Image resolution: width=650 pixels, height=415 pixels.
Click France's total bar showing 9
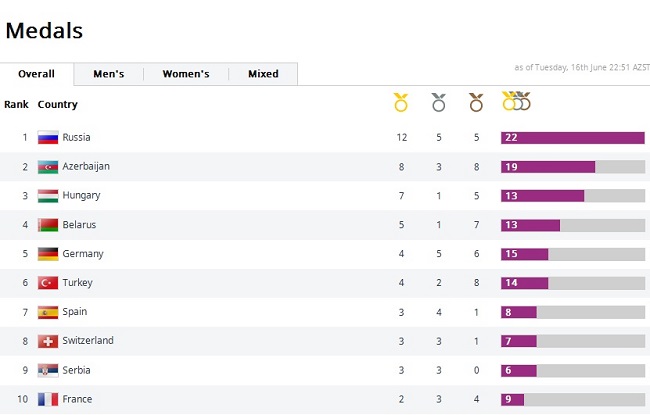point(572,399)
